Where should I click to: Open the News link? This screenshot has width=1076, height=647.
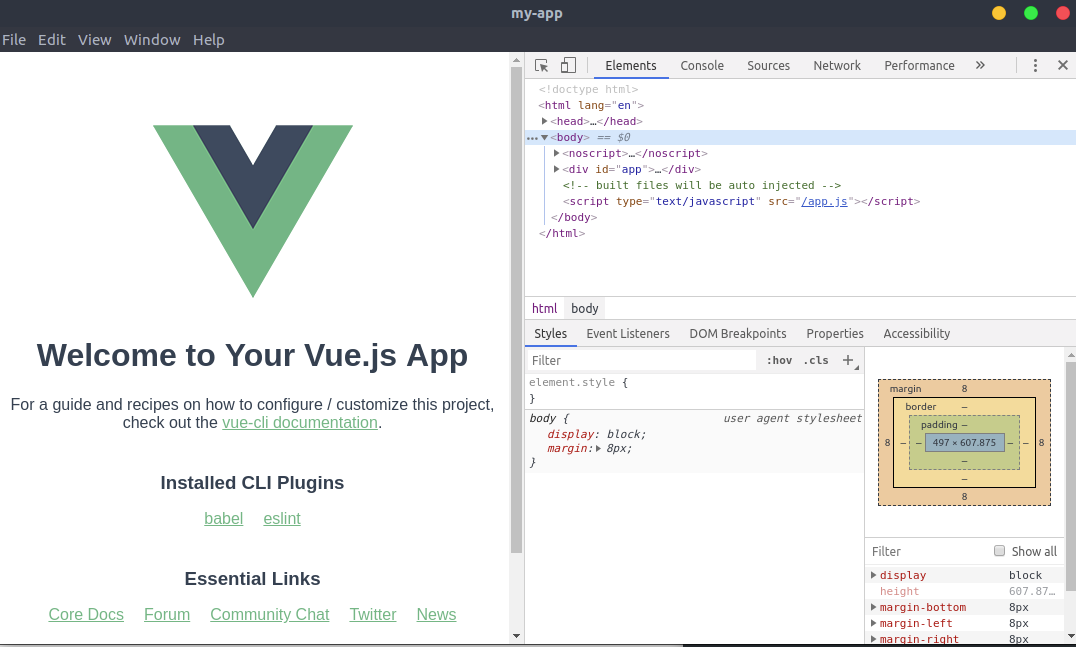tap(436, 615)
